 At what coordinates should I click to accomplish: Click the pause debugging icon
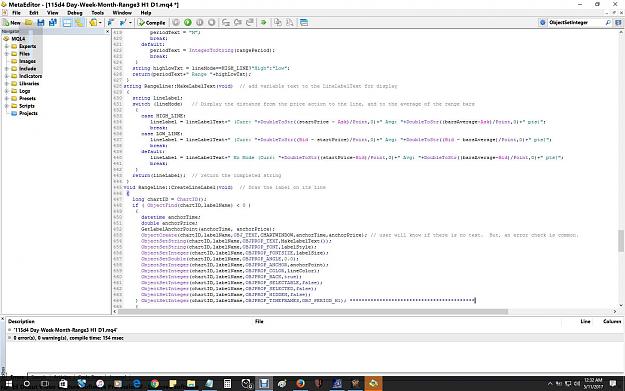pyautogui.click(x=200, y=23)
